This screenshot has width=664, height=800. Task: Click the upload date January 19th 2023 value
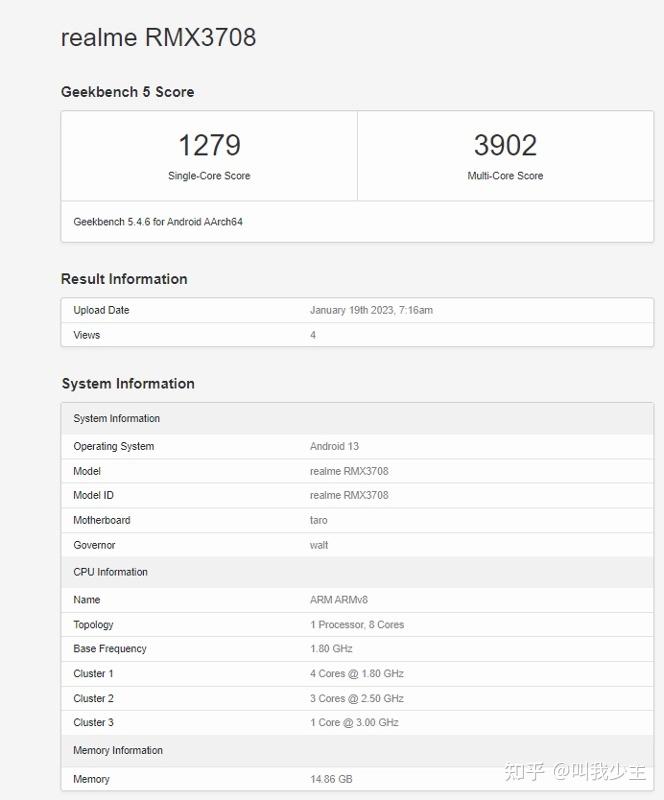(371, 310)
